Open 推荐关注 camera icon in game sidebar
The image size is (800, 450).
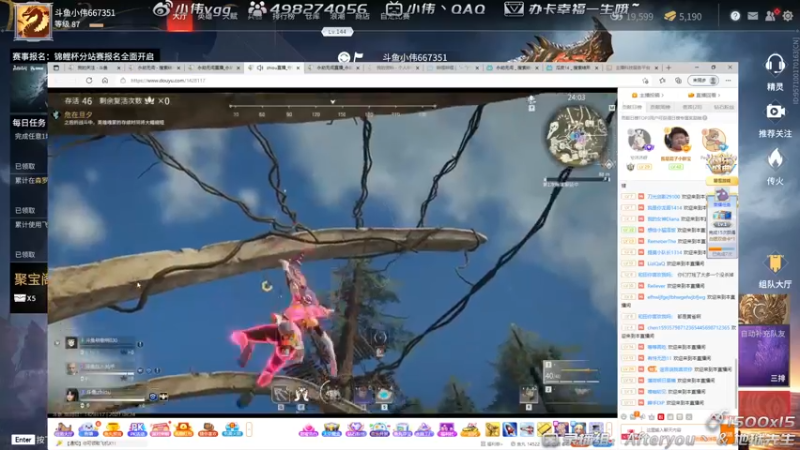point(775,112)
